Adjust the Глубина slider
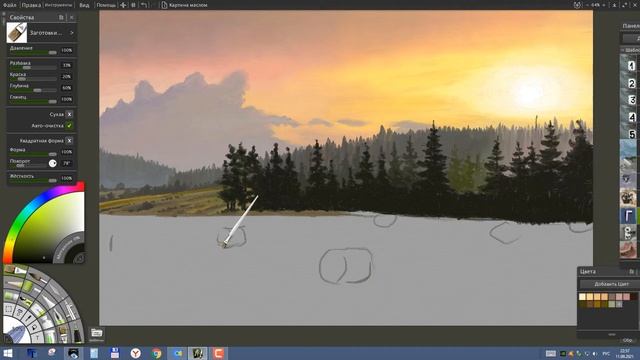The image size is (640, 360). pyautogui.click(x=33, y=90)
